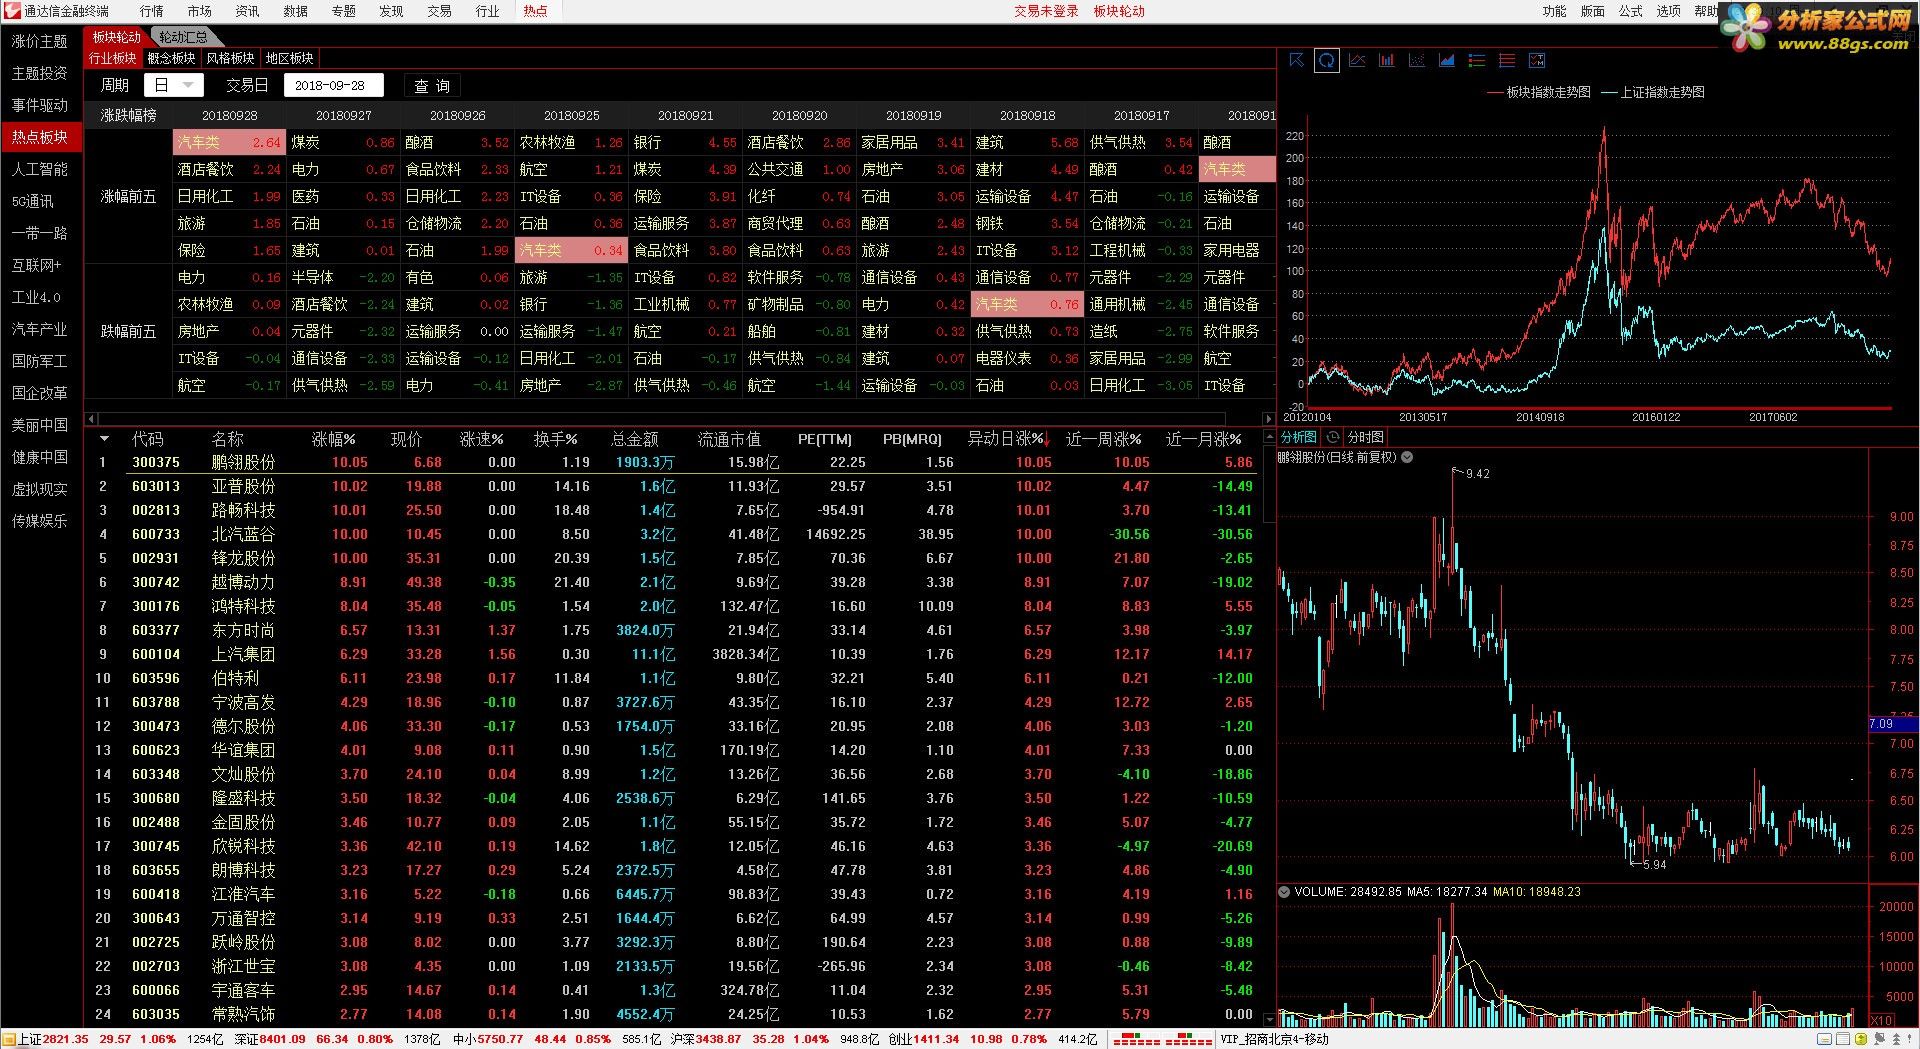Click highlighted 汽车类 cell under 20180928
The height and width of the screenshot is (1049, 1920).
[229, 142]
